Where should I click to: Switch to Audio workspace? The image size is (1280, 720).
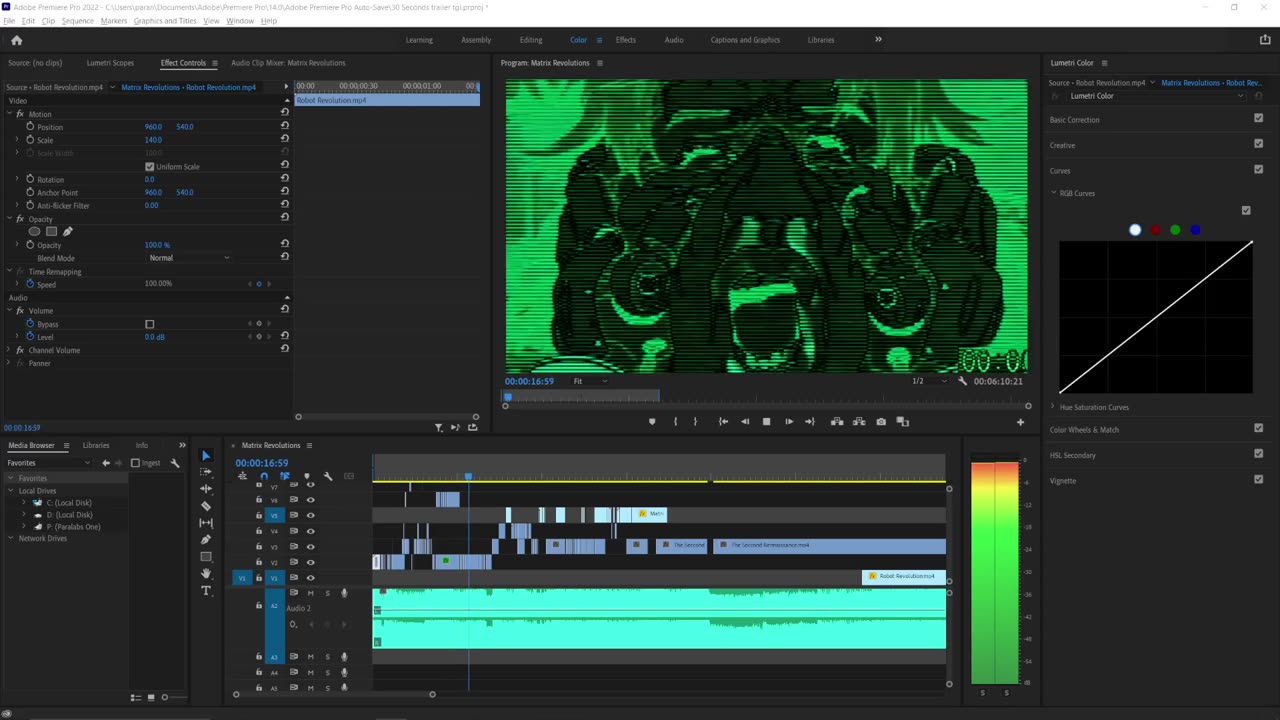click(x=674, y=40)
